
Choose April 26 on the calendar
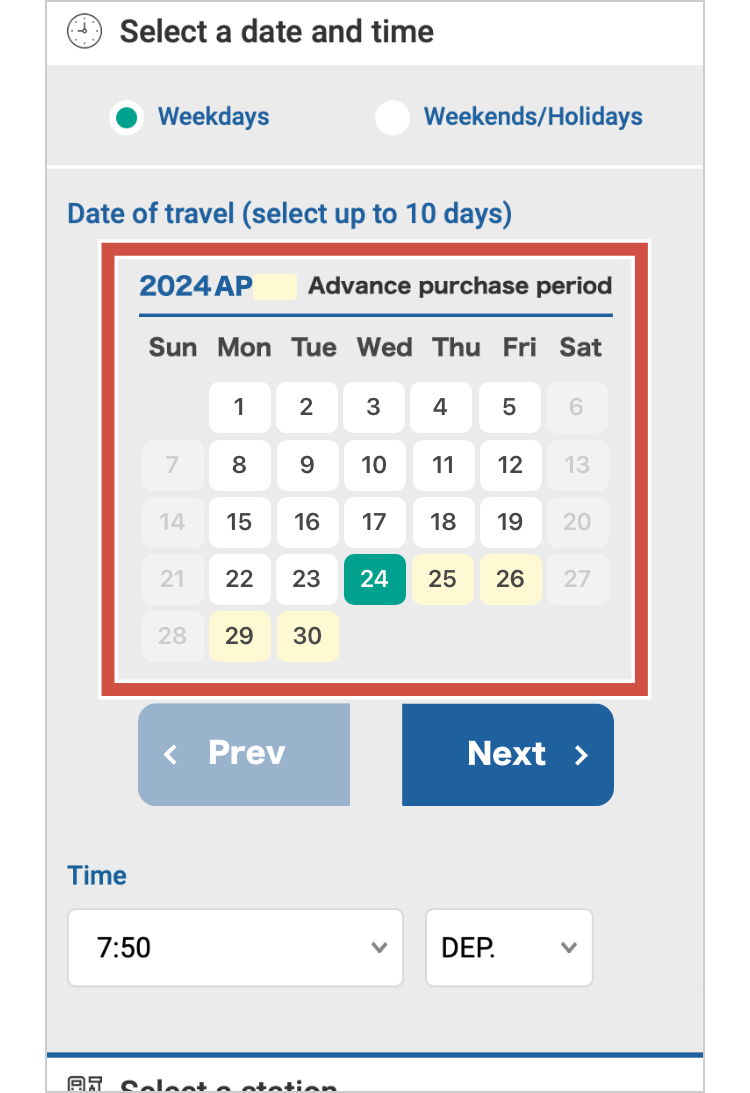510,579
